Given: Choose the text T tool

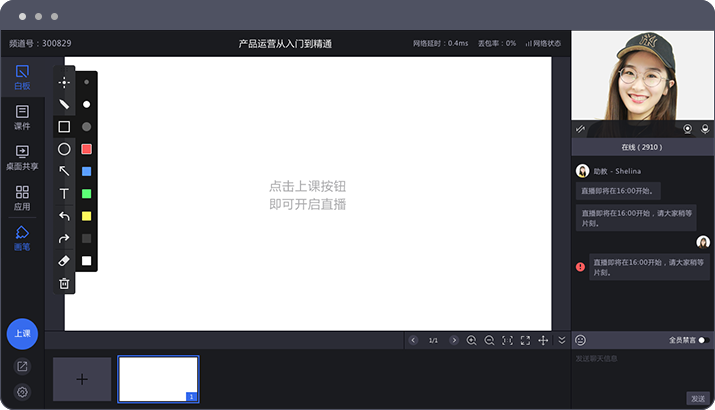Looking at the screenshot, I should pyautogui.click(x=64, y=193).
